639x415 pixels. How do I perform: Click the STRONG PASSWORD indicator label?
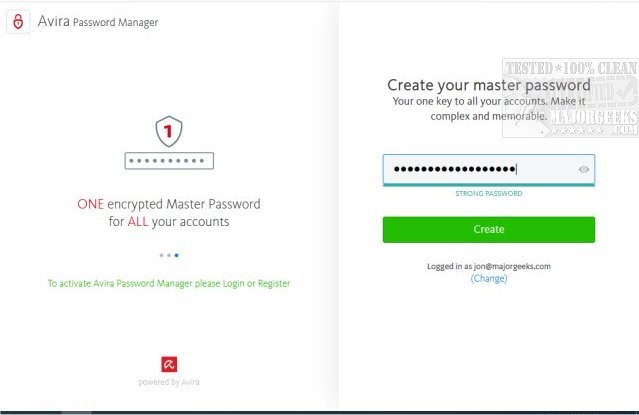tap(488, 193)
